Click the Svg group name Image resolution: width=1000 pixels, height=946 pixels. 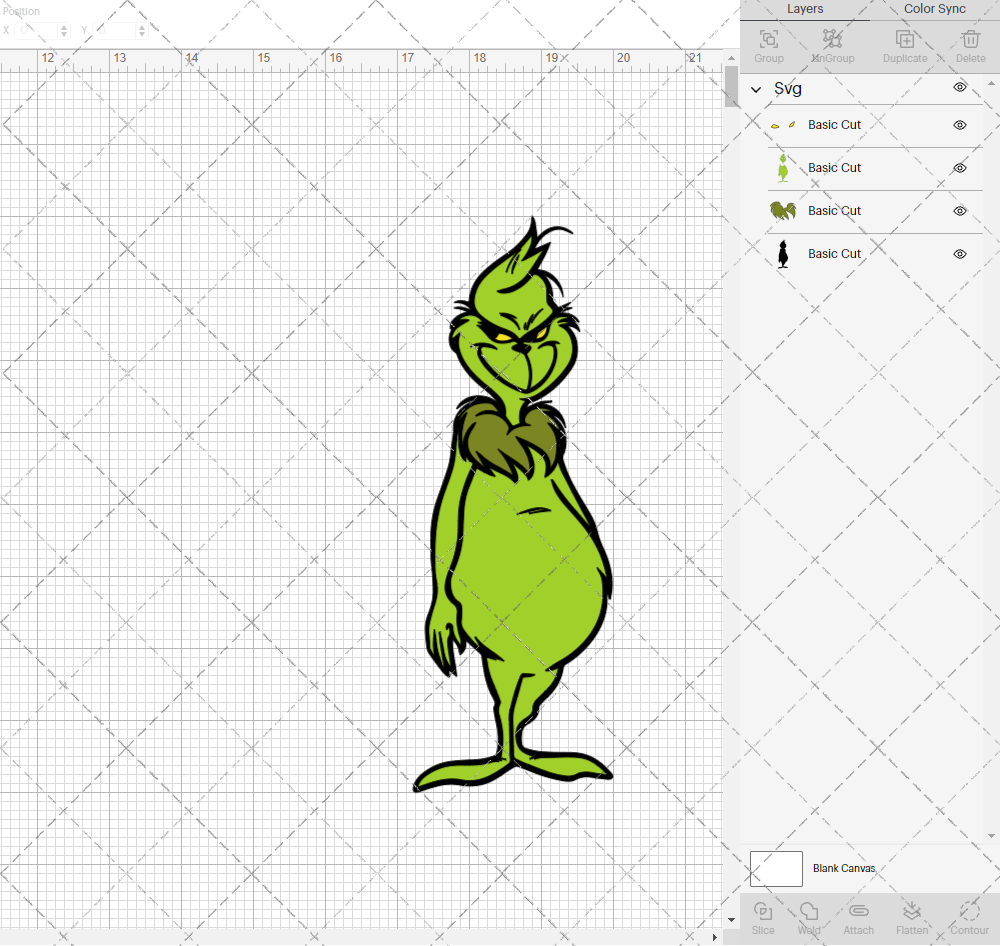pos(788,89)
